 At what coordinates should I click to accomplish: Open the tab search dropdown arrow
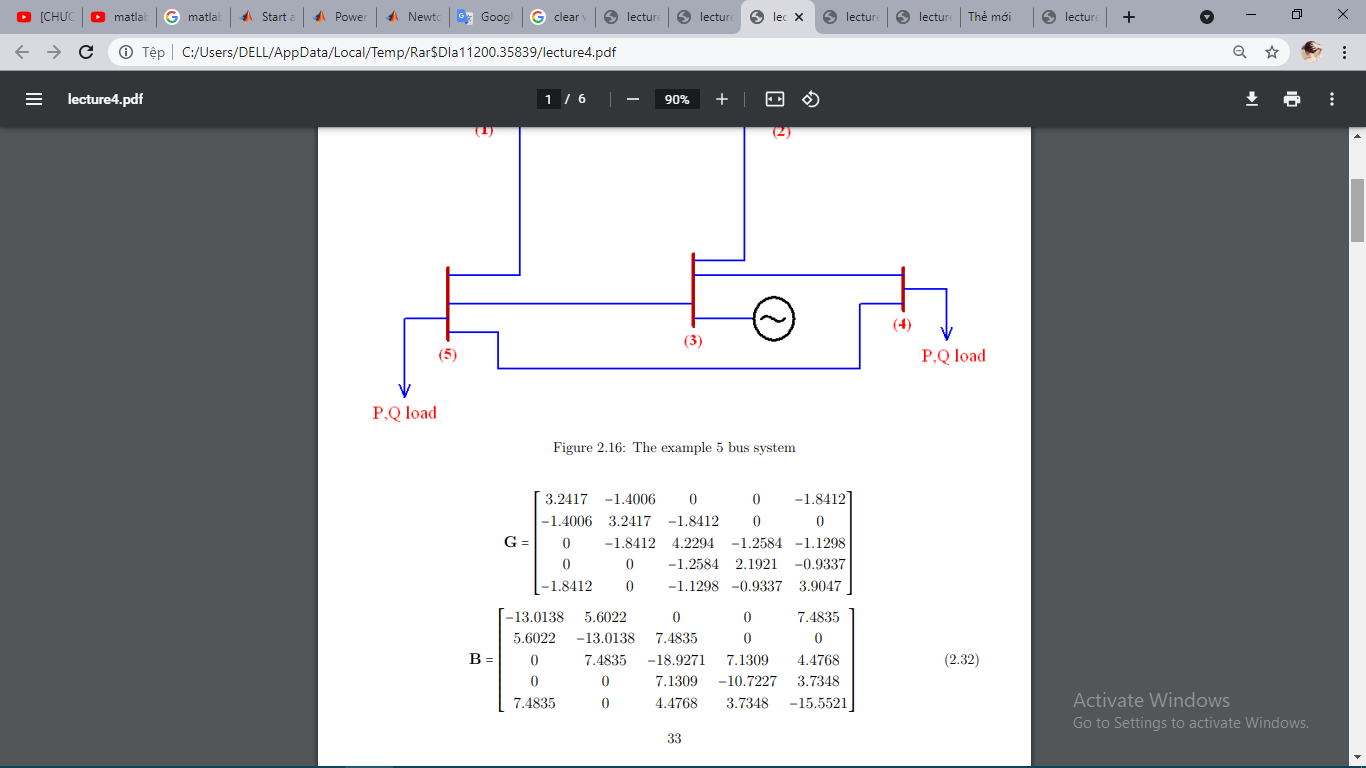pos(1207,17)
